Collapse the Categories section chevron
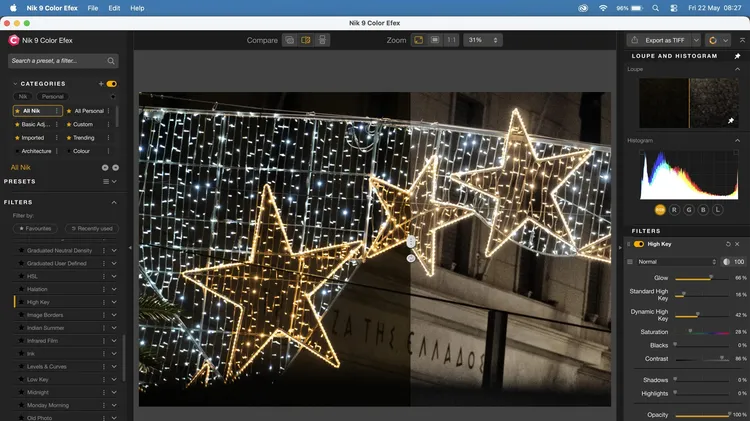The image size is (750, 421). (15, 84)
